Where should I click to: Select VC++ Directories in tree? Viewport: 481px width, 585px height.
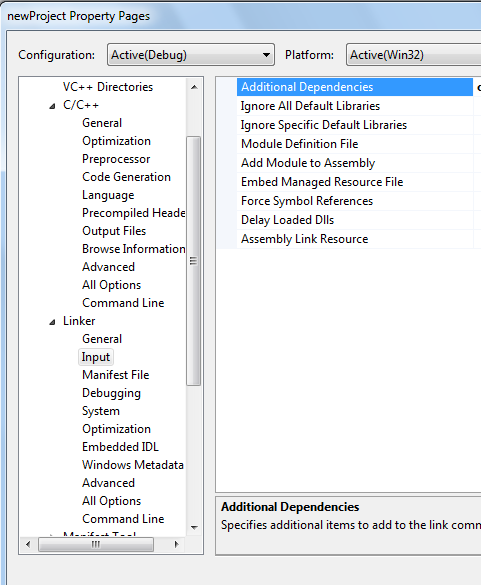[x=108, y=87]
